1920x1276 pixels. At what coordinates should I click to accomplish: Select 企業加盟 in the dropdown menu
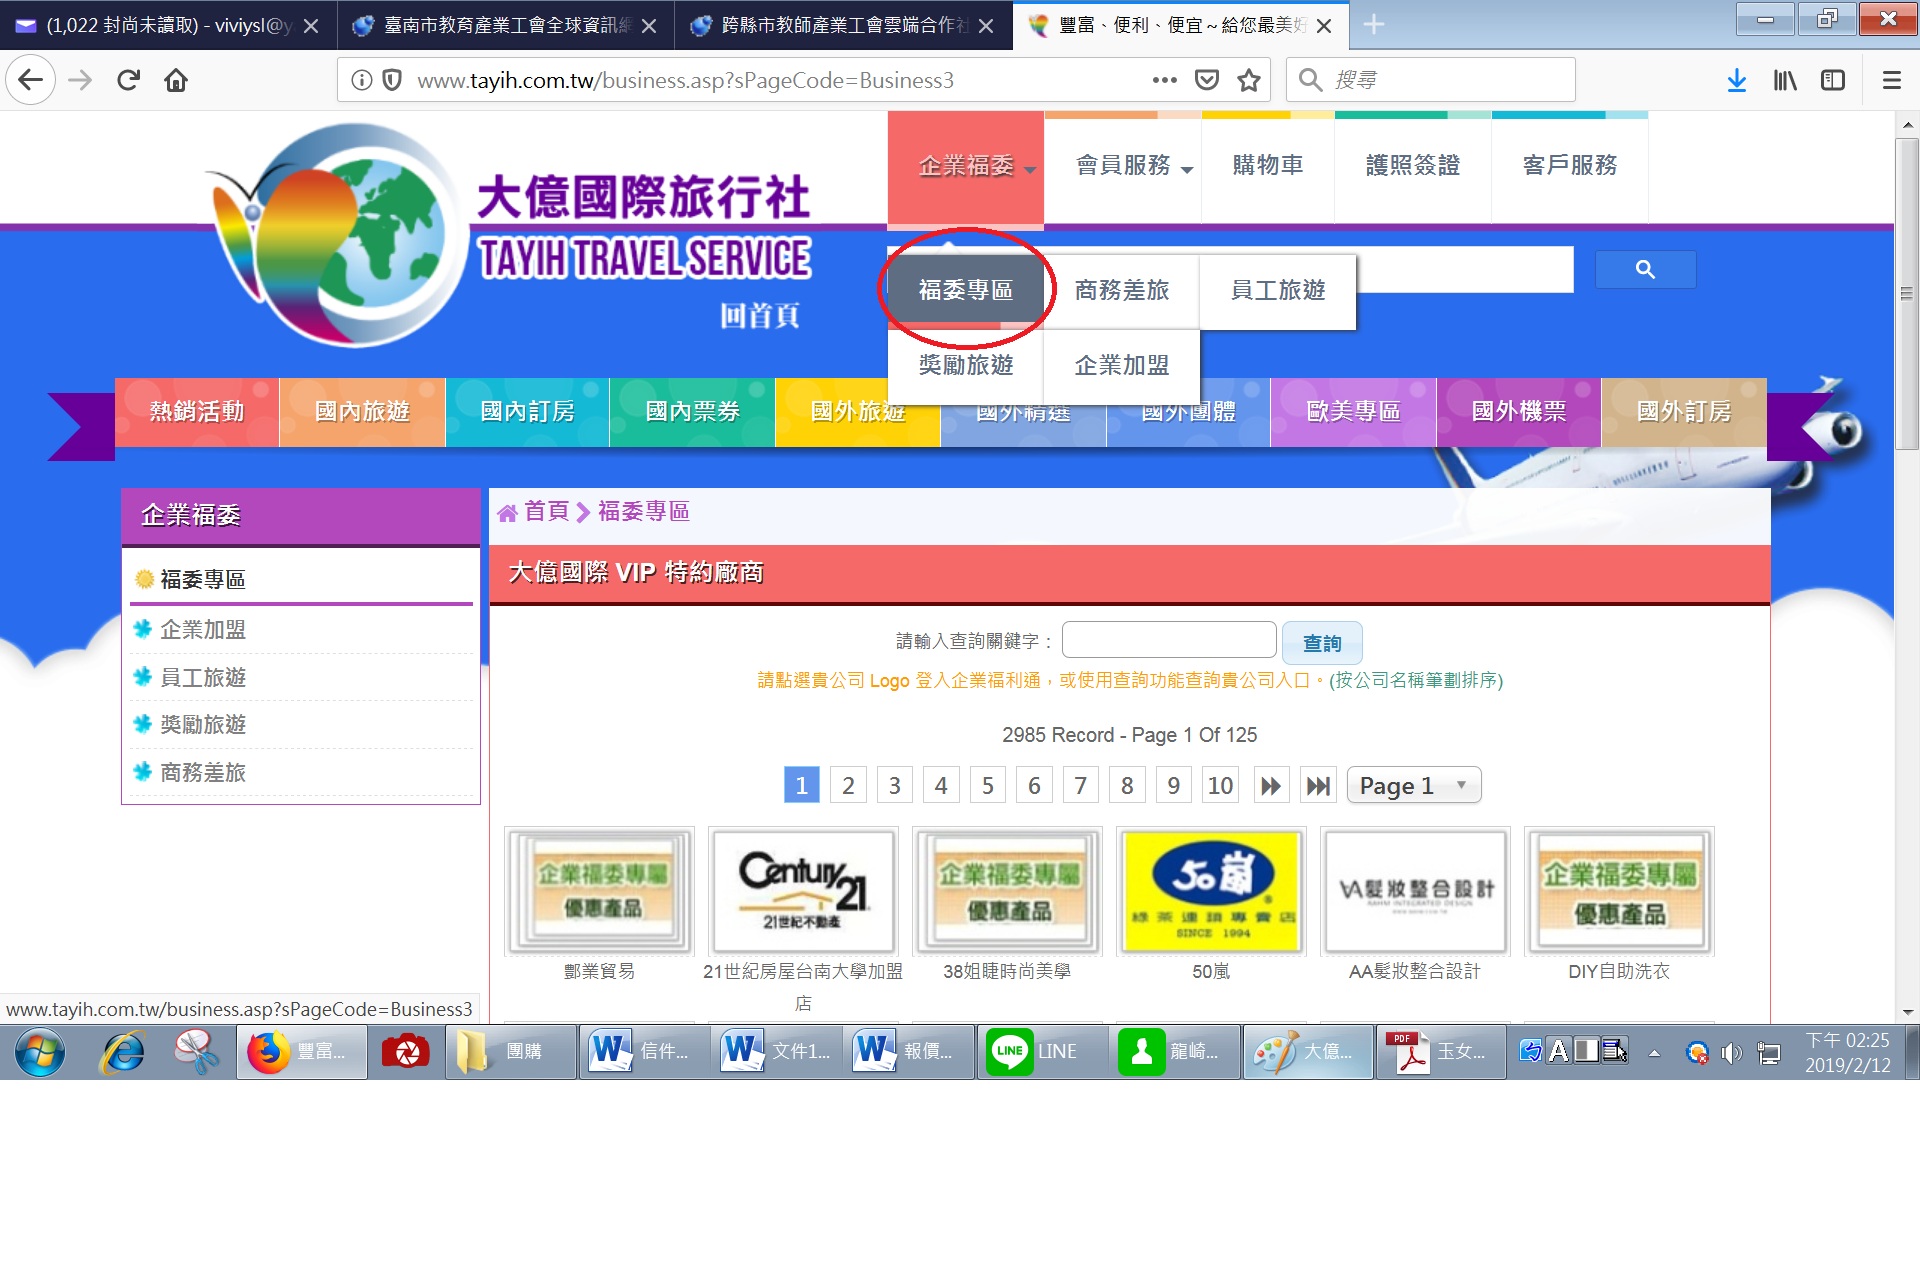tap(1122, 366)
